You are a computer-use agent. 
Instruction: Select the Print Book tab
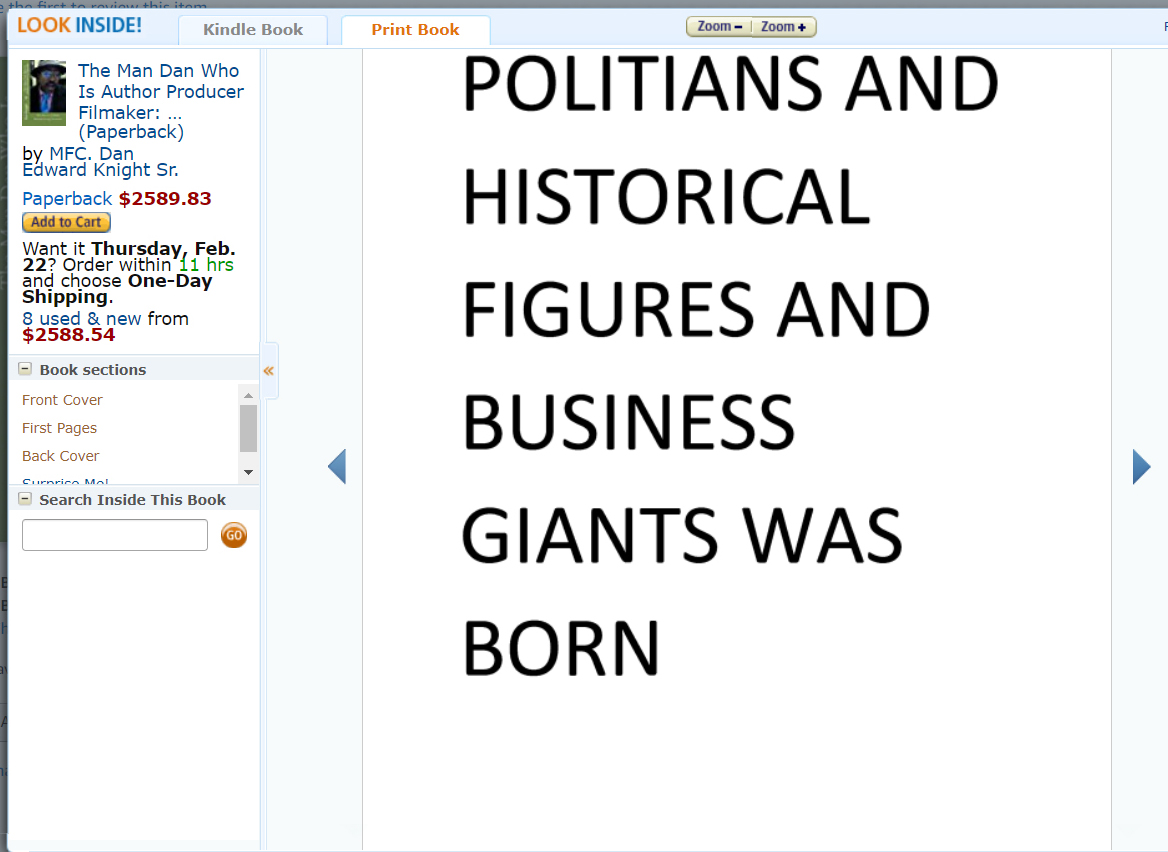tap(415, 30)
